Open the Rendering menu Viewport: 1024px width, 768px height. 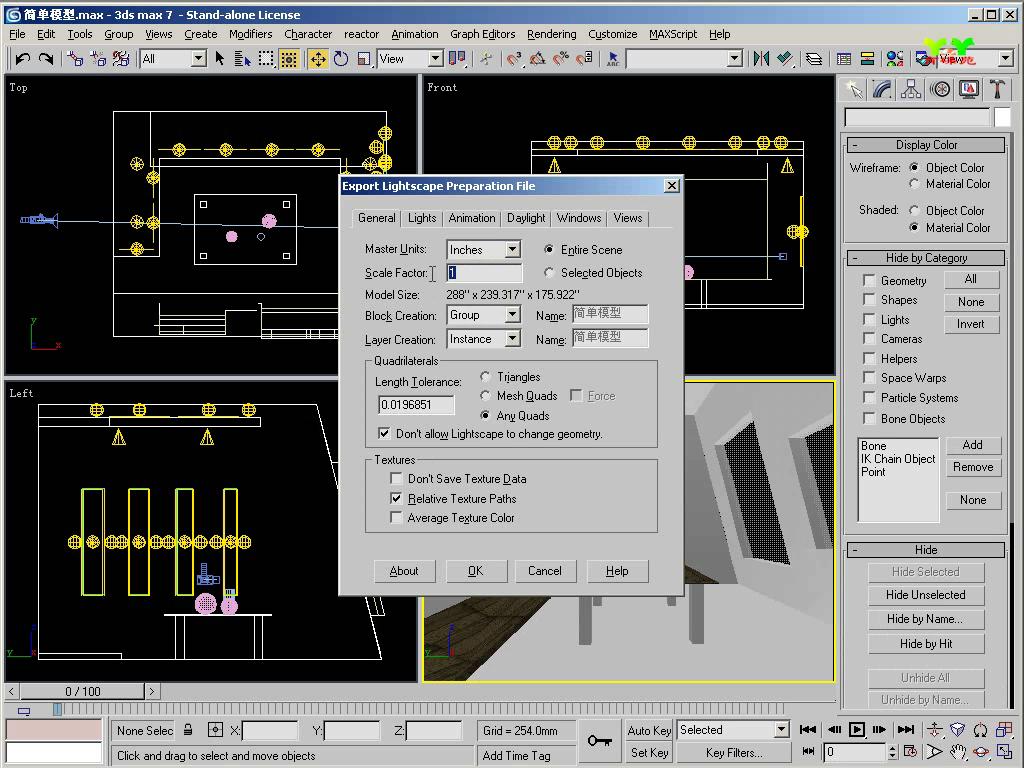point(552,34)
